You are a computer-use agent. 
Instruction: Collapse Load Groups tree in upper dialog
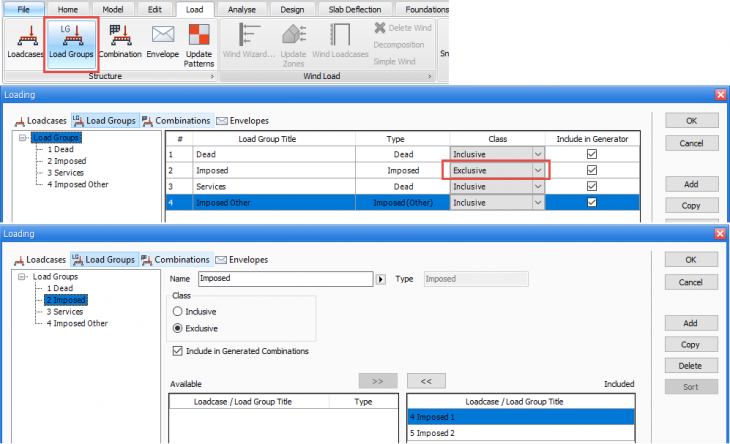pyautogui.click(x=22, y=138)
